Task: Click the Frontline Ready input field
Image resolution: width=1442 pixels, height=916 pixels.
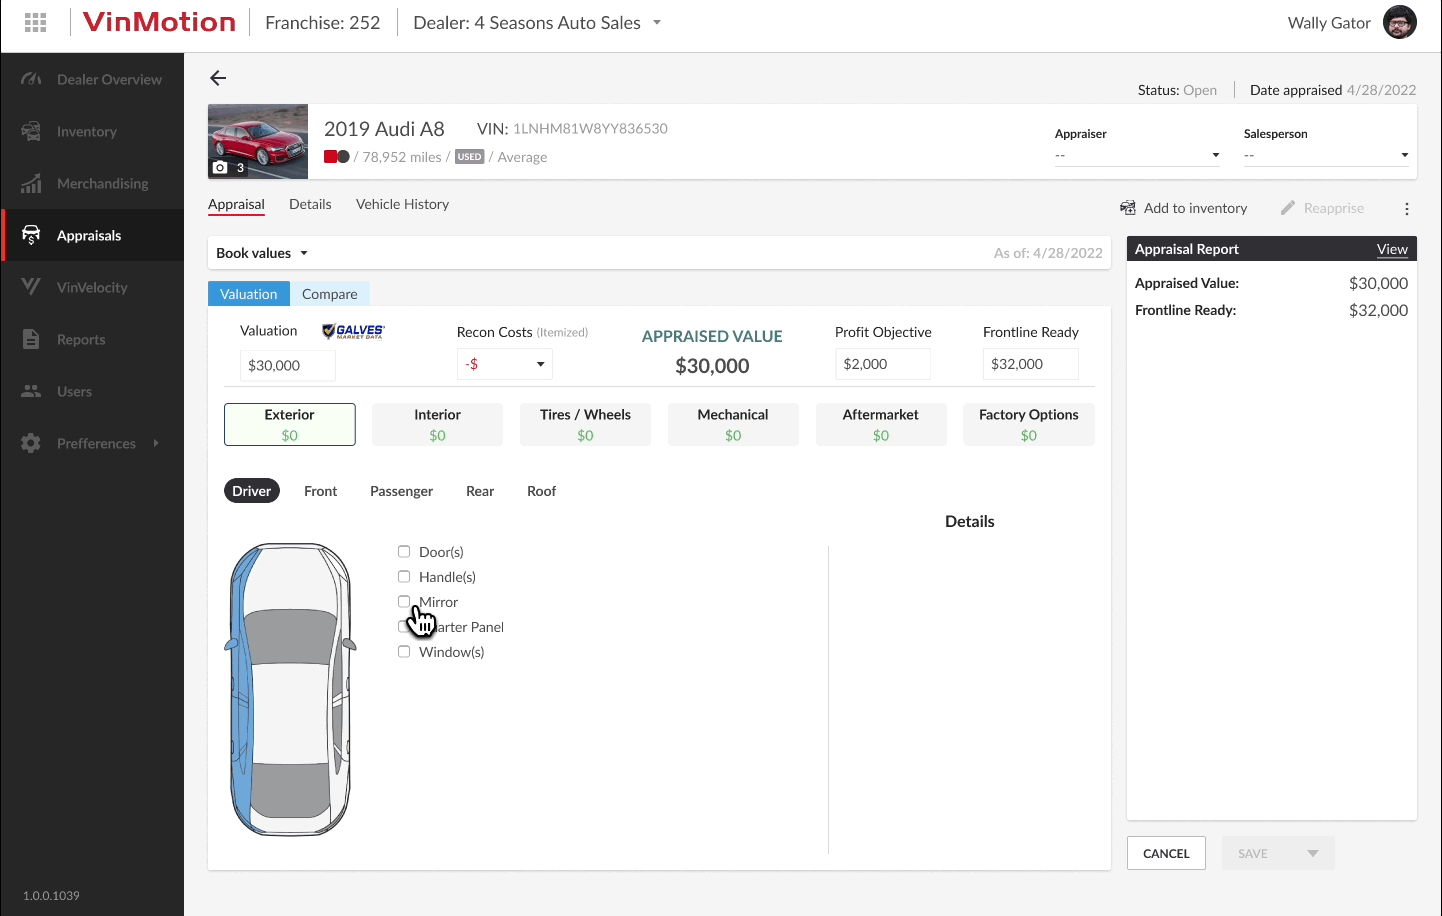Action: coord(1031,364)
